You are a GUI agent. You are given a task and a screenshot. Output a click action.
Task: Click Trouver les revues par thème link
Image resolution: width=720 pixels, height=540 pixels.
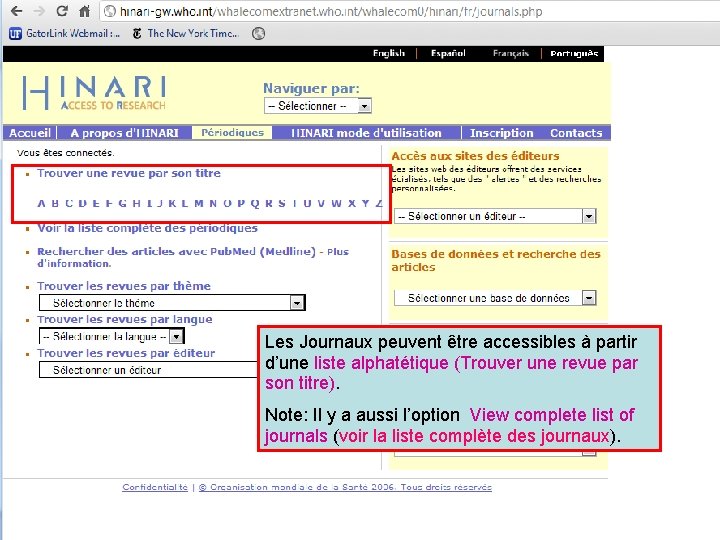(x=124, y=286)
